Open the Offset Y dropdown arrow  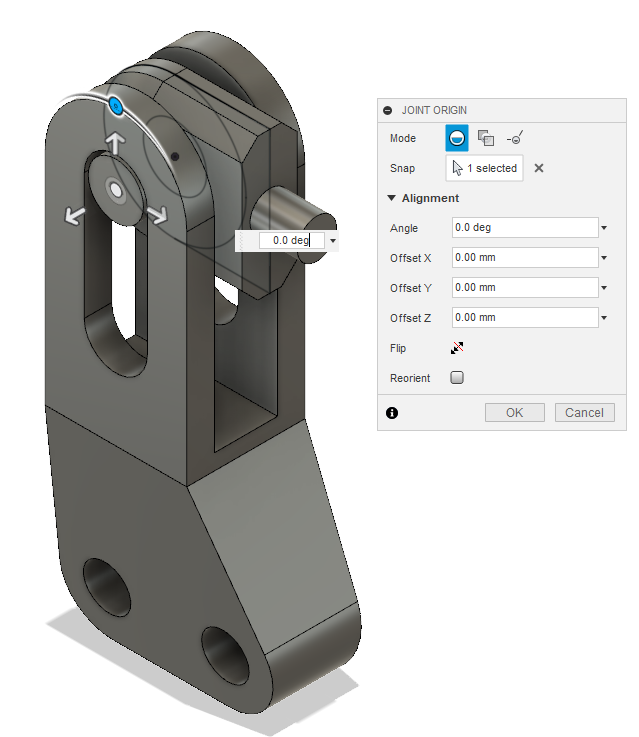click(604, 288)
